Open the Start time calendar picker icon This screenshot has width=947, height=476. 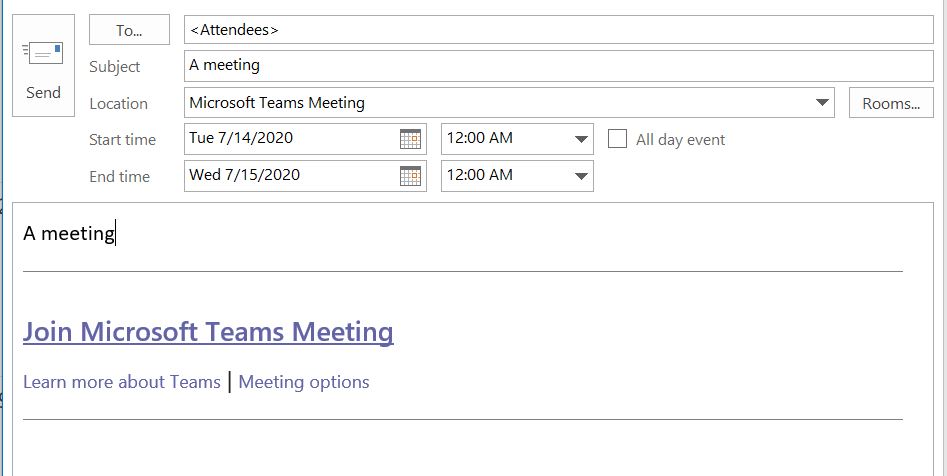(410, 139)
